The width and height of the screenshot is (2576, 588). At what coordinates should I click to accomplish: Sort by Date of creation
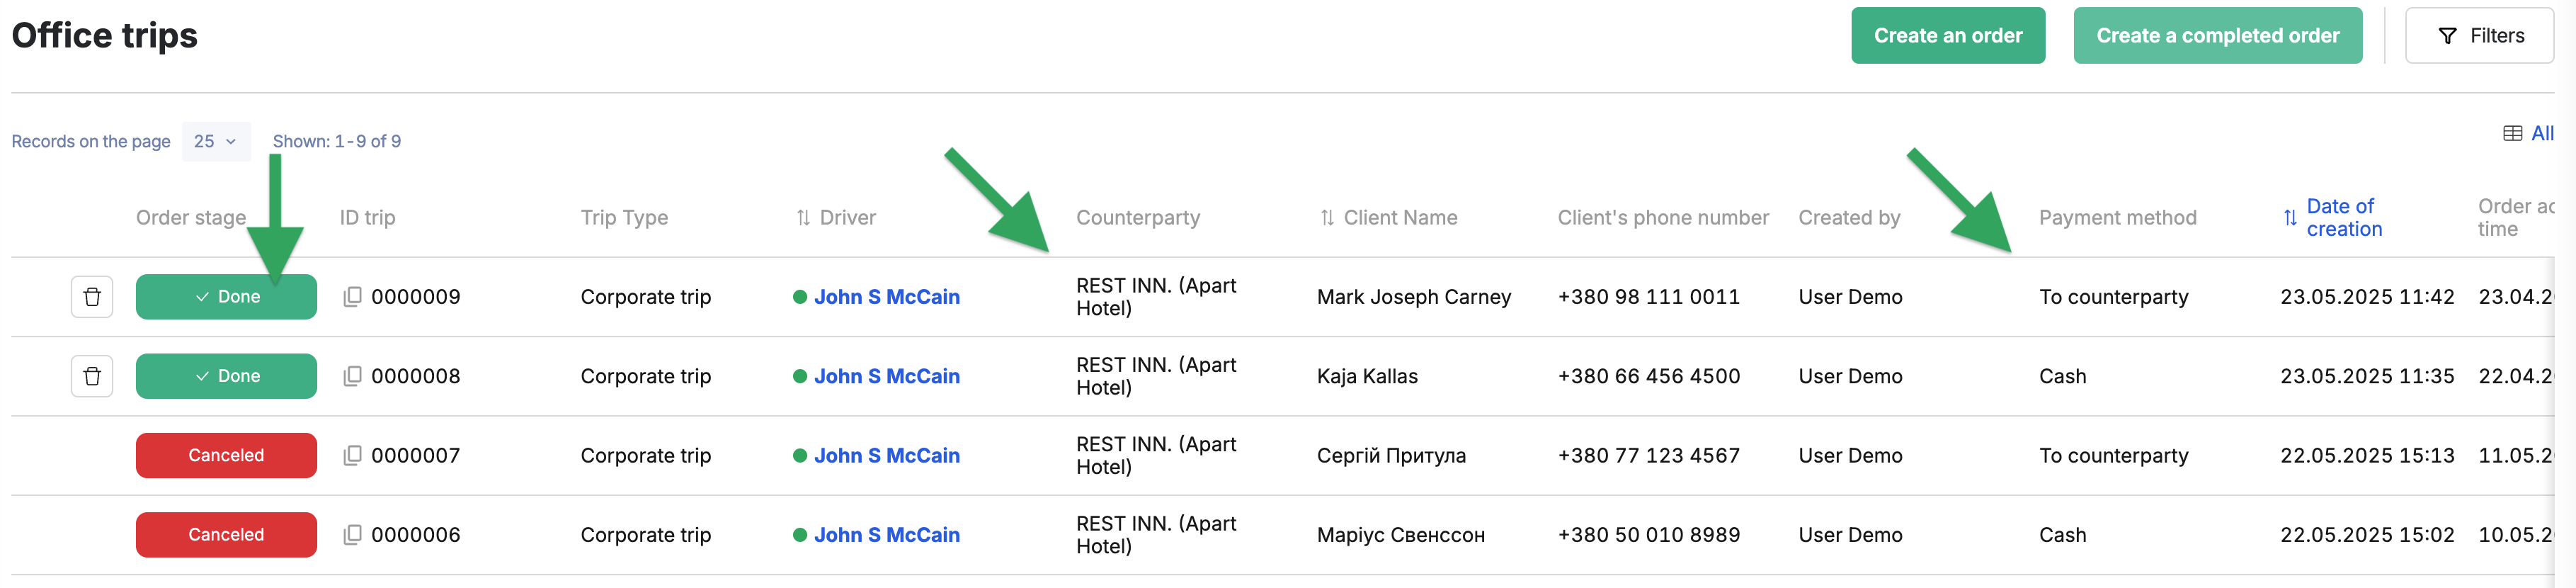pos(2332,217)
